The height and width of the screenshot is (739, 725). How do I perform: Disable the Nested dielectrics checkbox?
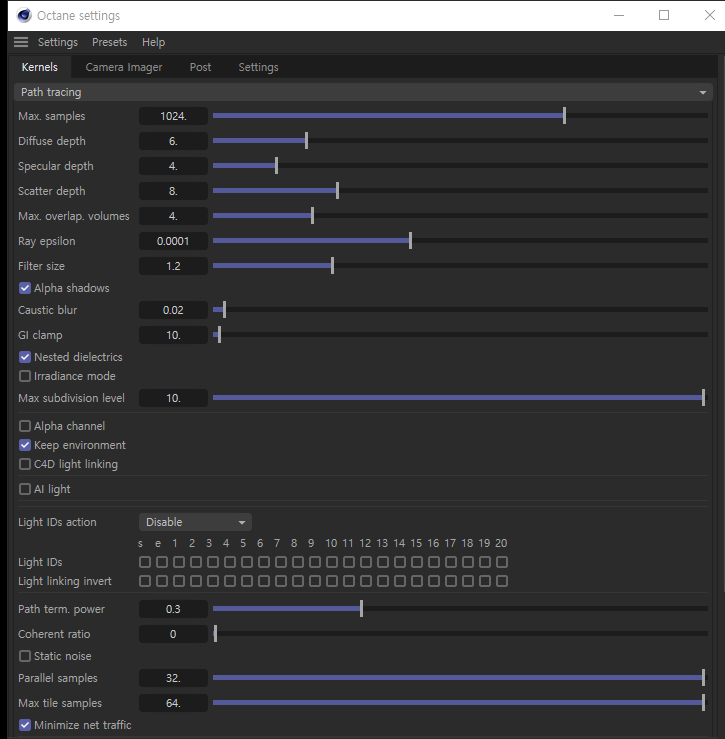coord(25,357)
